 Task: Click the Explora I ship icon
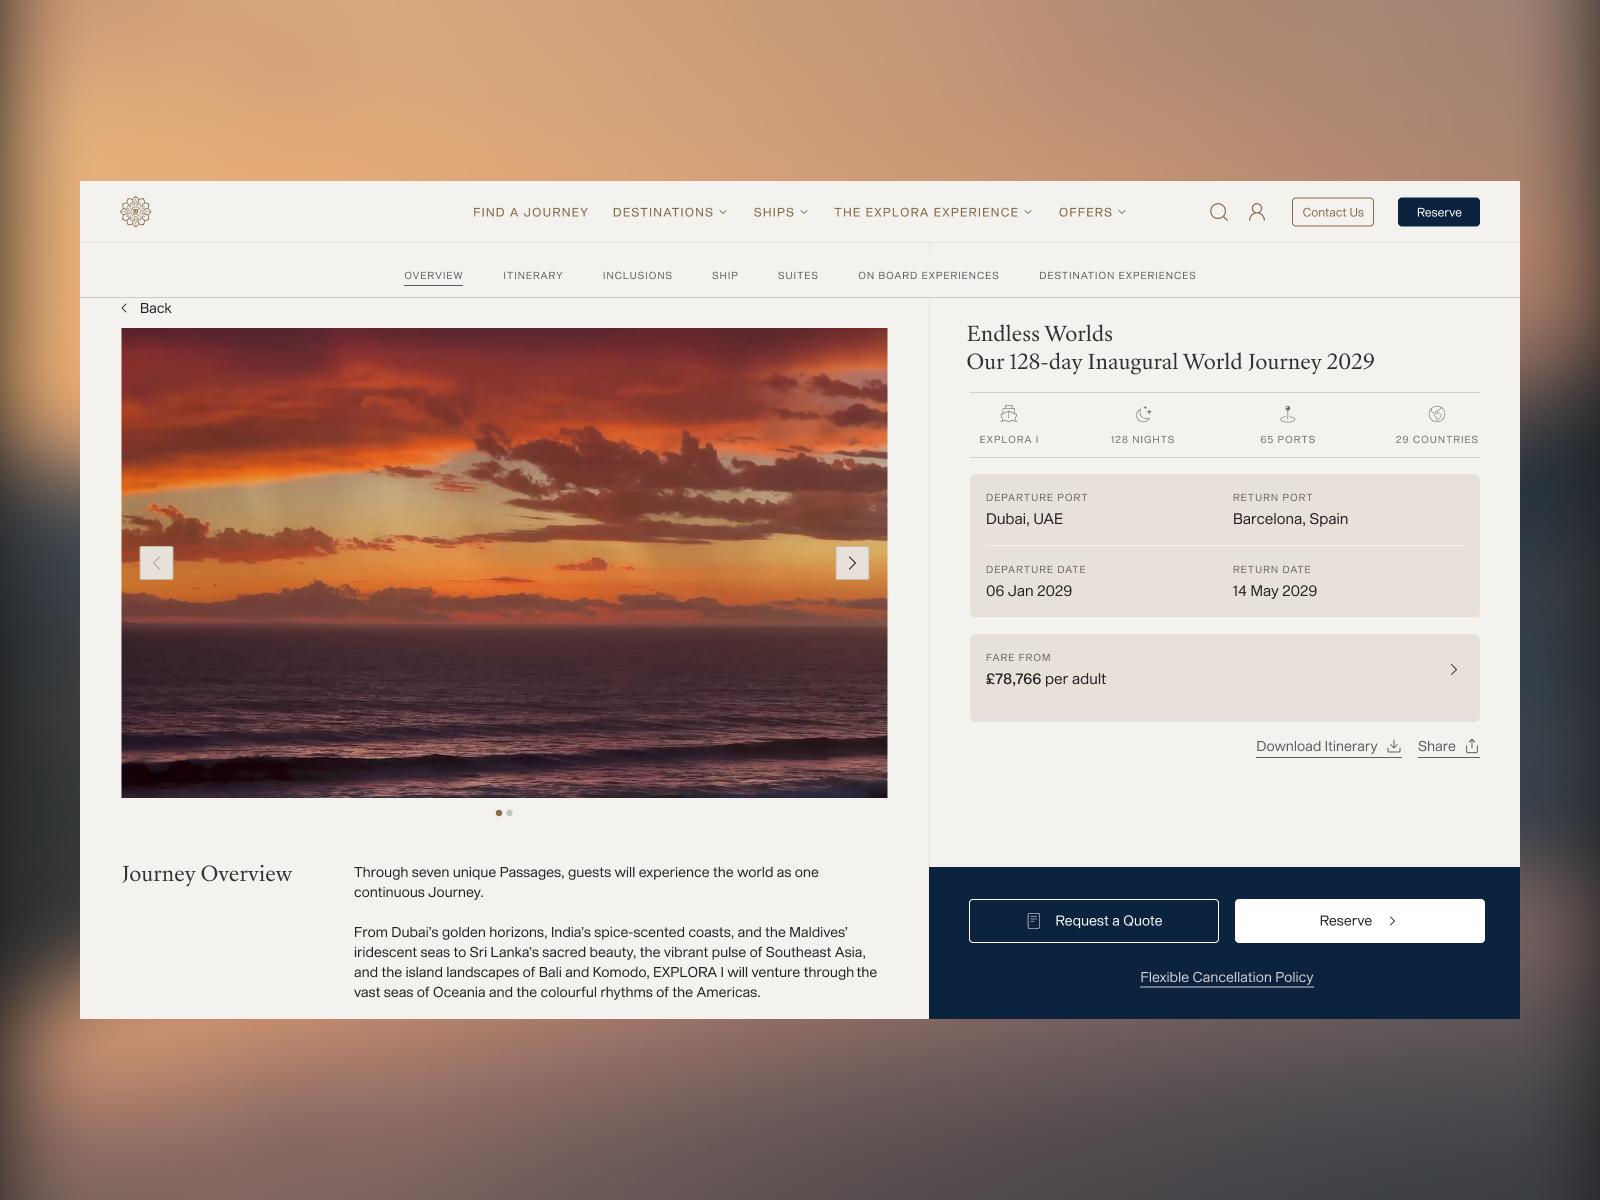1008,414
